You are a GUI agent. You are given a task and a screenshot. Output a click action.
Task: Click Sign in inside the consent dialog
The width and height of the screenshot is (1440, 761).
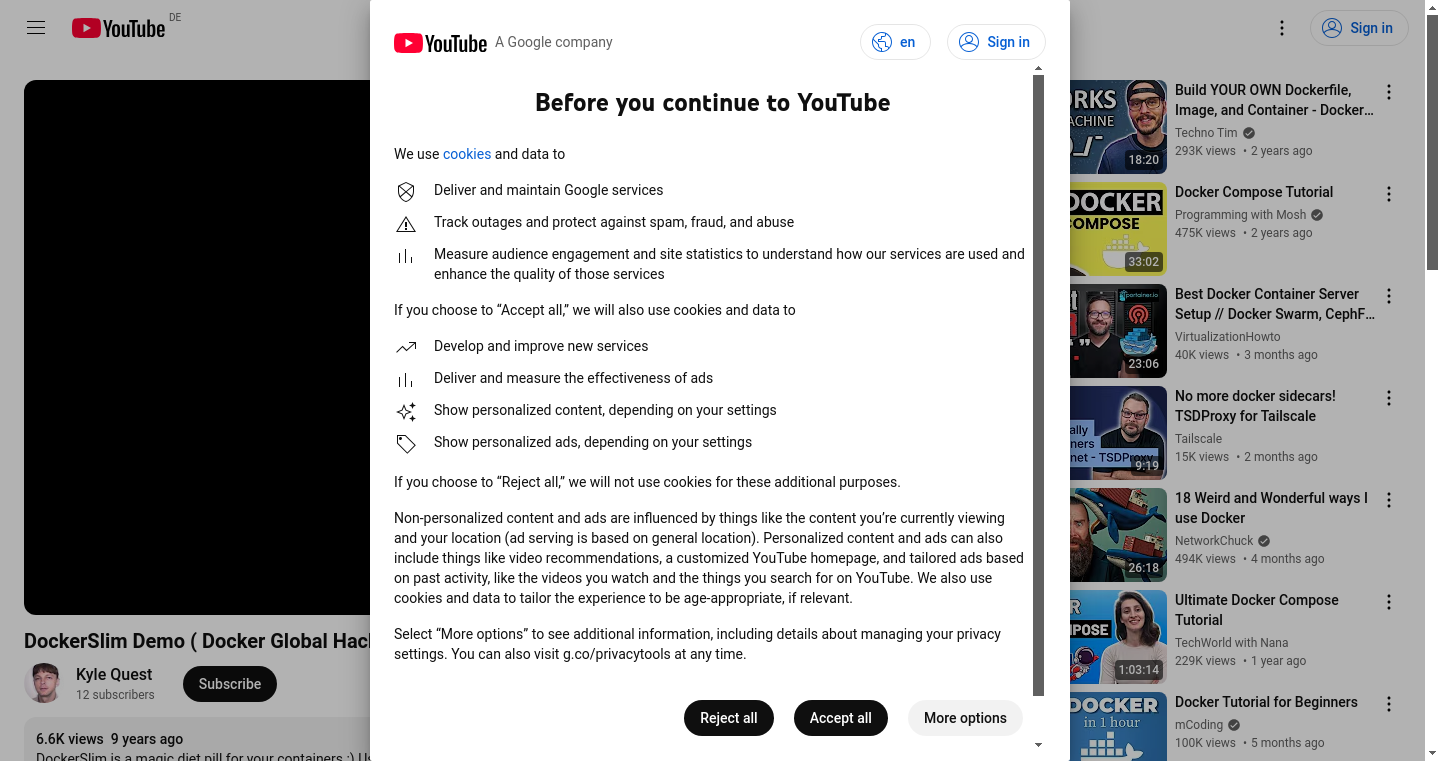[x=996, y=42]
